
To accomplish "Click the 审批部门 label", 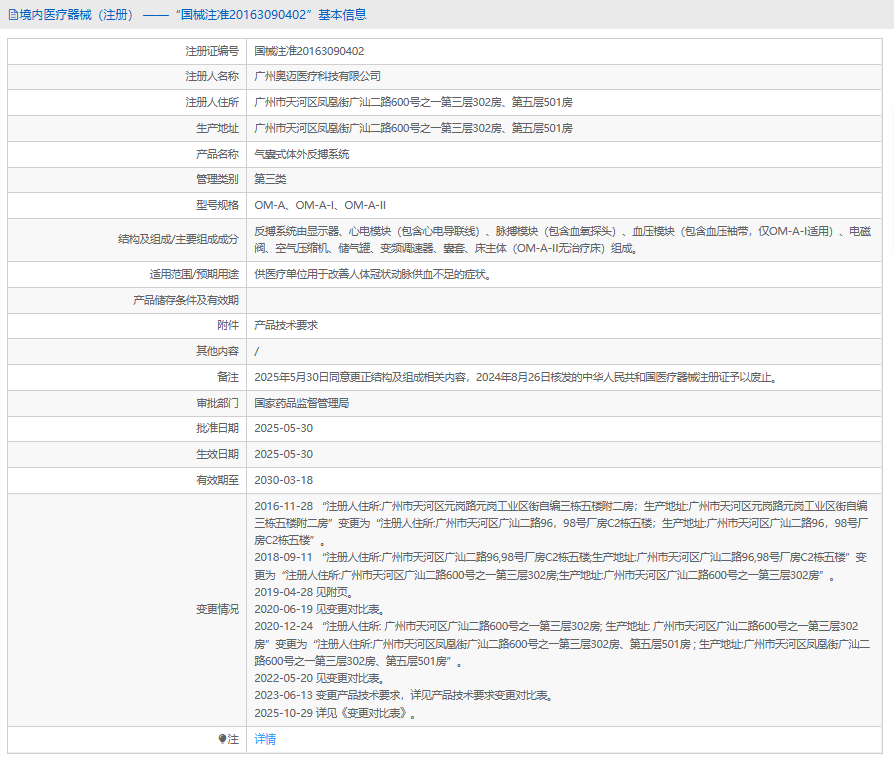I will pos(217,403).
